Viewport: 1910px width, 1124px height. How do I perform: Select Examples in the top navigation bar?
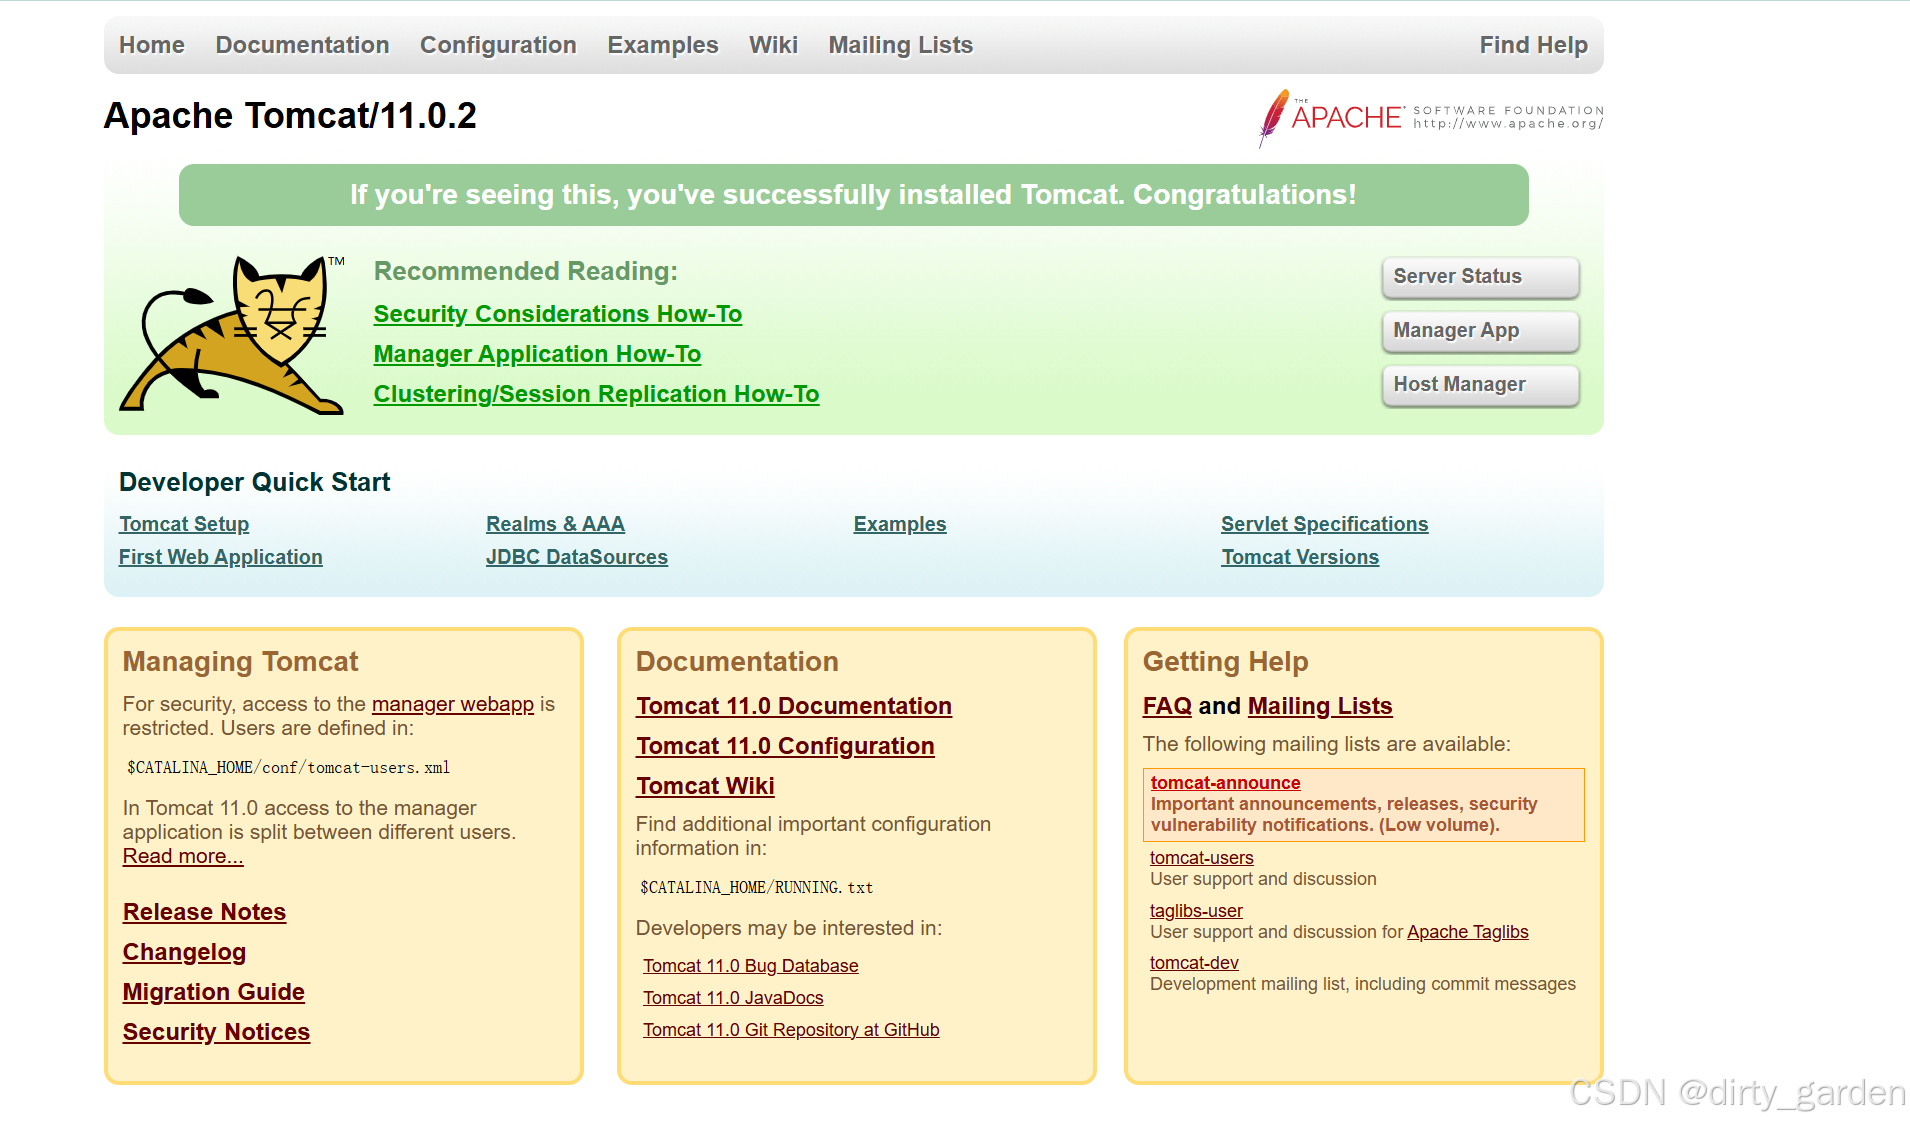pyautogui.click(x=663, y=45)
